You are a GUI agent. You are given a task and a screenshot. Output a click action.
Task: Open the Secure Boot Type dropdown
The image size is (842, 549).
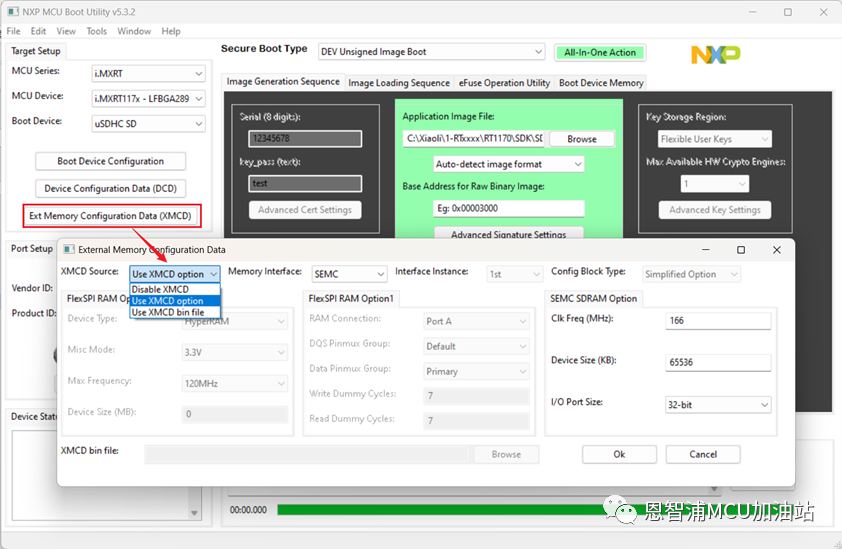431,52
